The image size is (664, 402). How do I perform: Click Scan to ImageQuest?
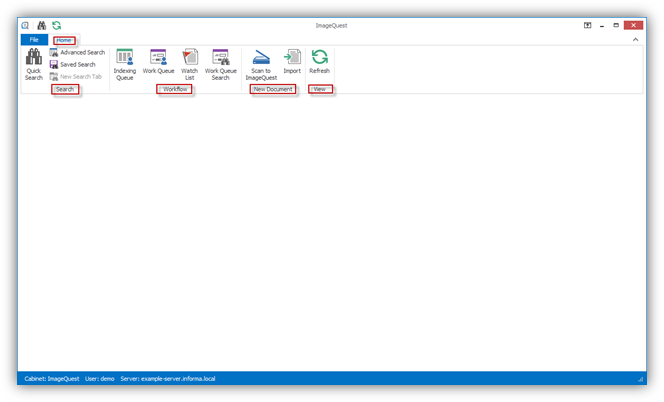coord(261,64)
